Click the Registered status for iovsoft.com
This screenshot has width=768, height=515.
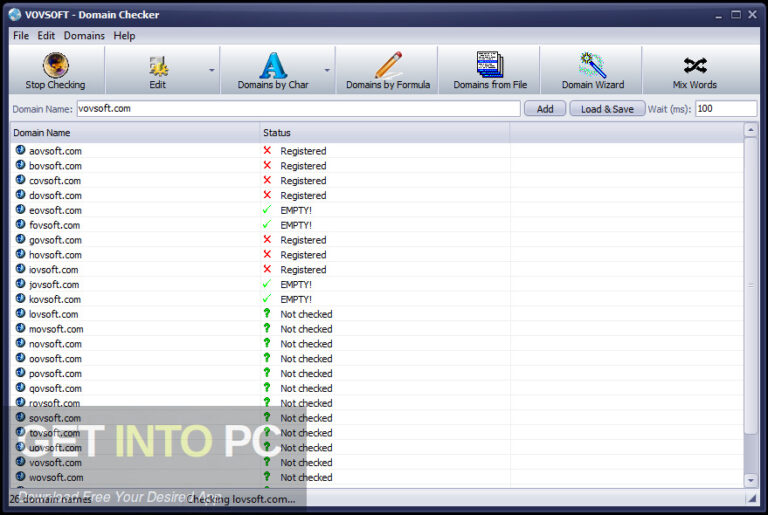click(x=303, y=270)
